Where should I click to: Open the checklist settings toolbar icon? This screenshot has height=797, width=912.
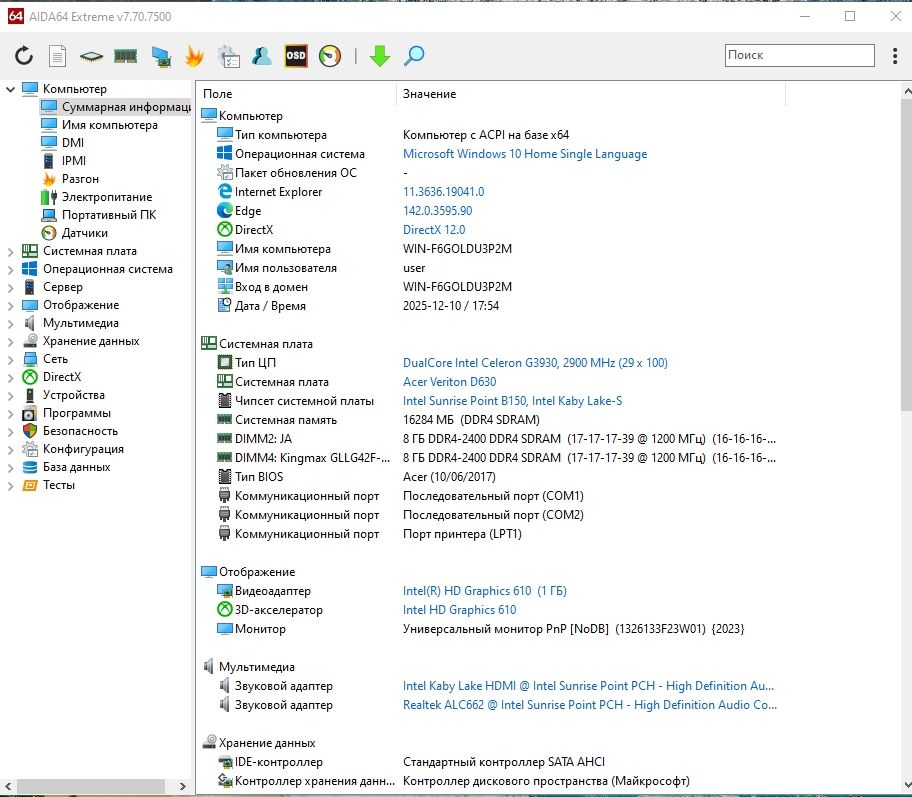[228, 56]
